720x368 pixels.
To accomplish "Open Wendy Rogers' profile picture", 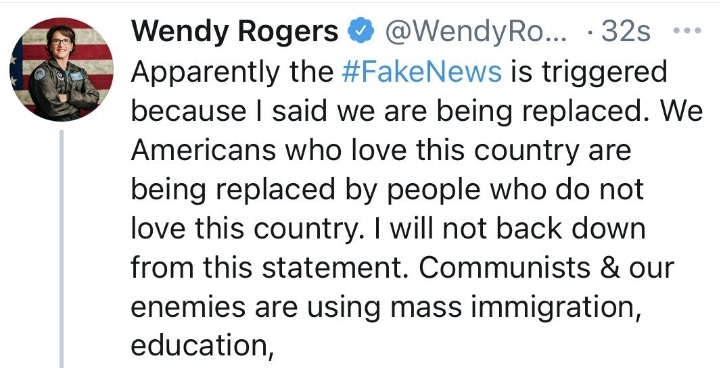I will pos(62,69).
